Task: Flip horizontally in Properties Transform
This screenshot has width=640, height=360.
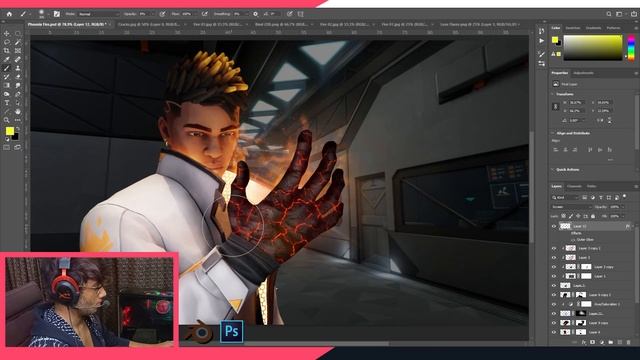Action: (600, 120)
